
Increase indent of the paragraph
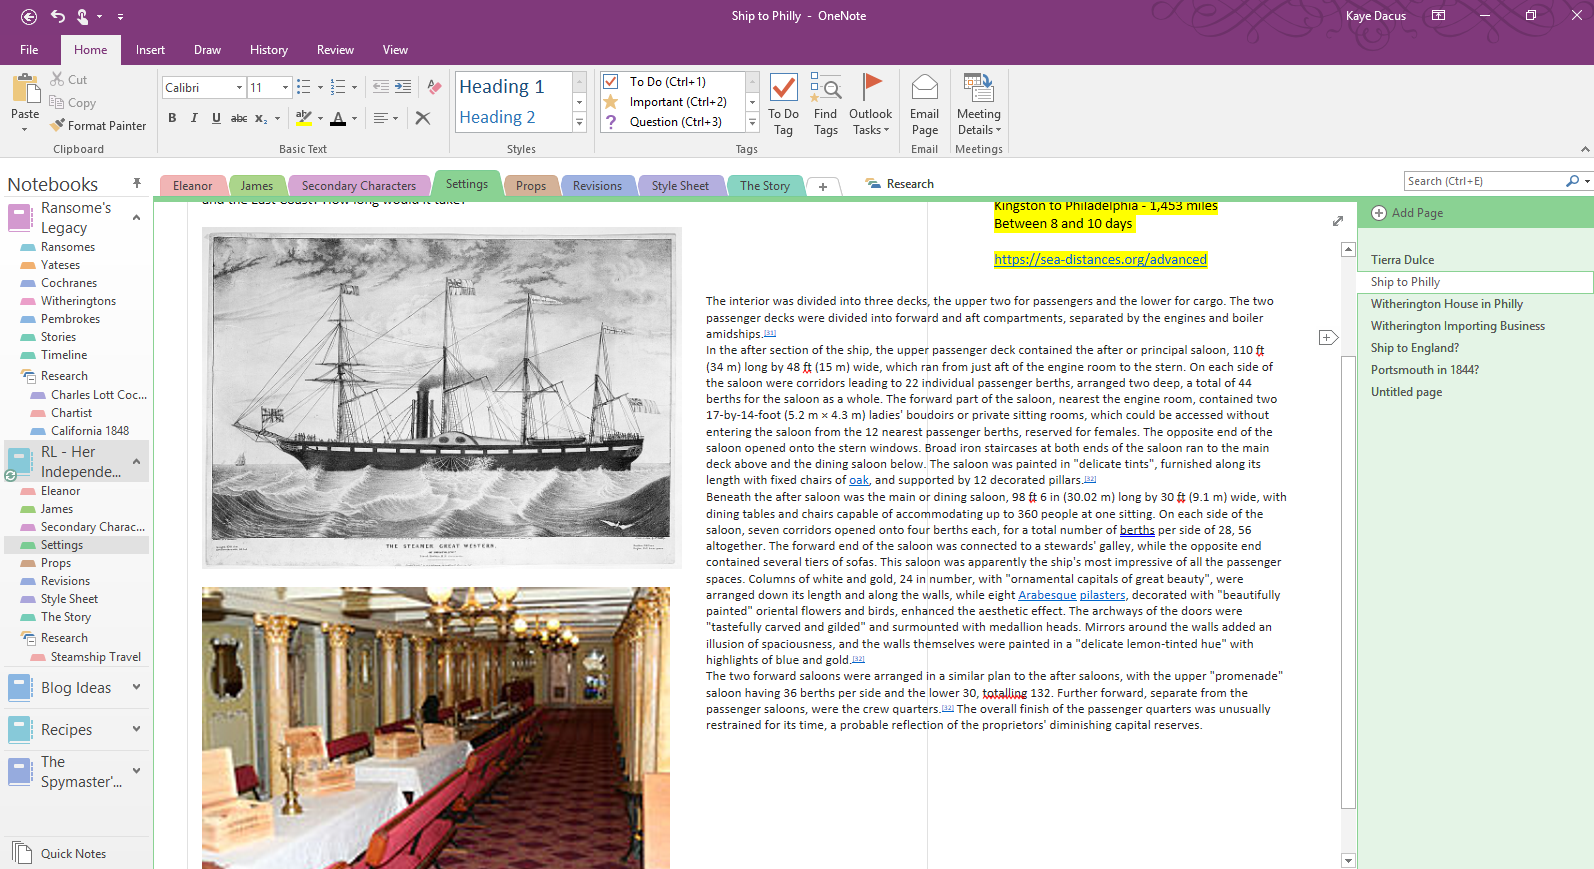403,88
